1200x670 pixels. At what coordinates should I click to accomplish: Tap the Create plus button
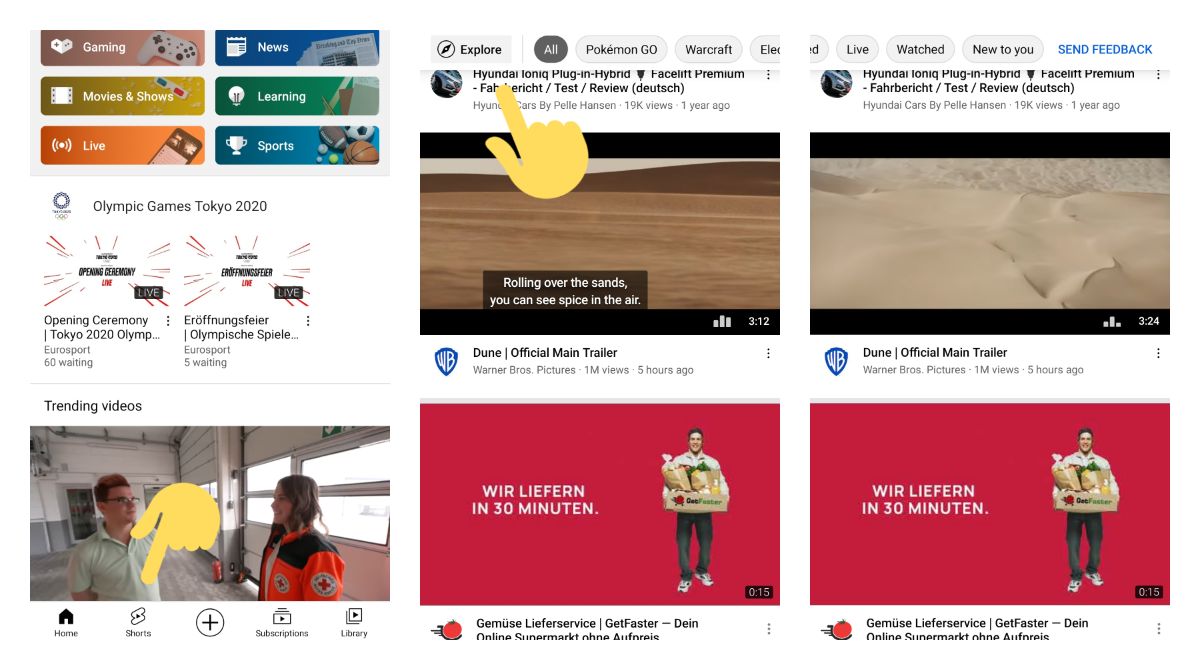tap(210, 622)
